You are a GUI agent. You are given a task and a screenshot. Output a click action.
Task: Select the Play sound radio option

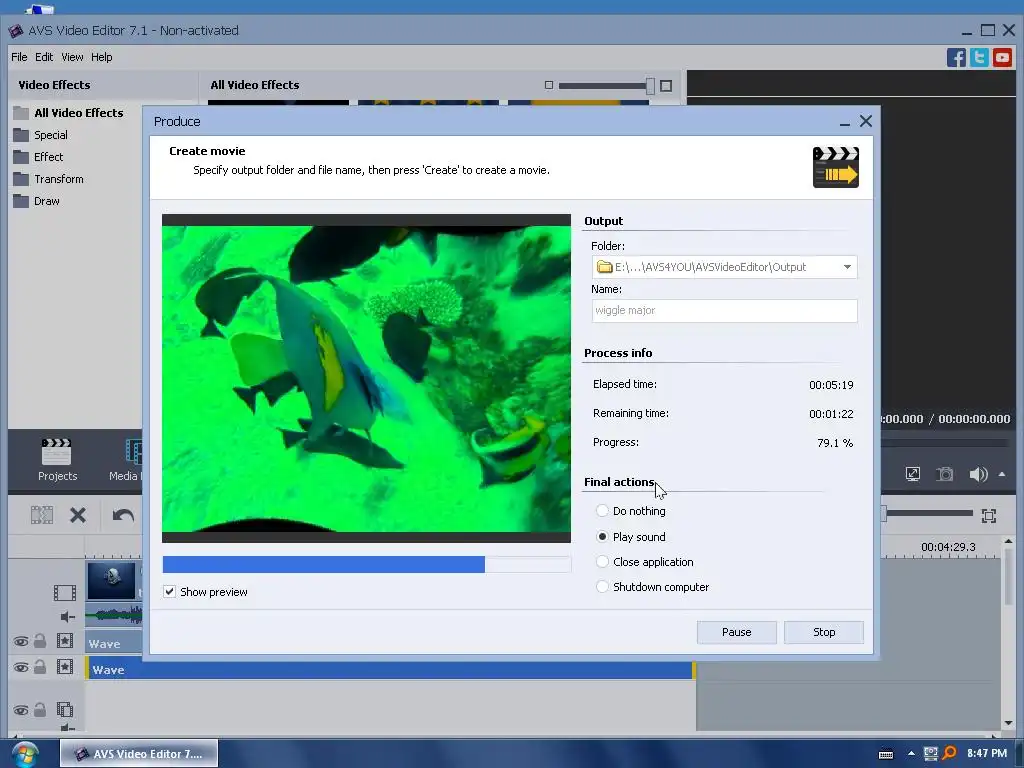(x=602, y=537)
